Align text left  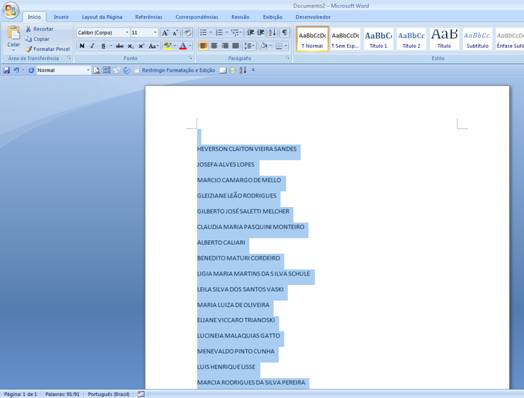coord(203,45)
